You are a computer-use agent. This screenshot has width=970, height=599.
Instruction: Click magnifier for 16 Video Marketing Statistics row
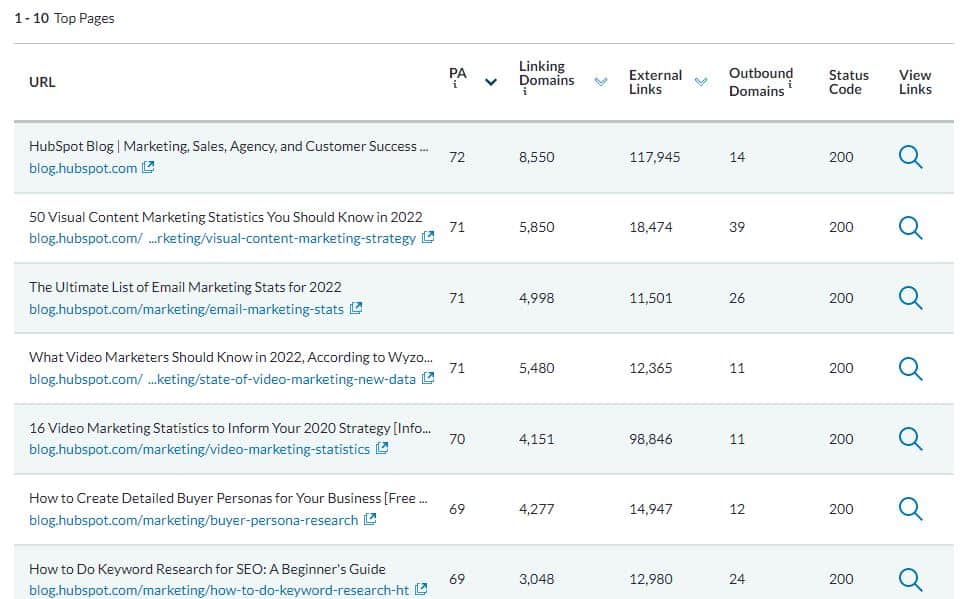[910, 439]
